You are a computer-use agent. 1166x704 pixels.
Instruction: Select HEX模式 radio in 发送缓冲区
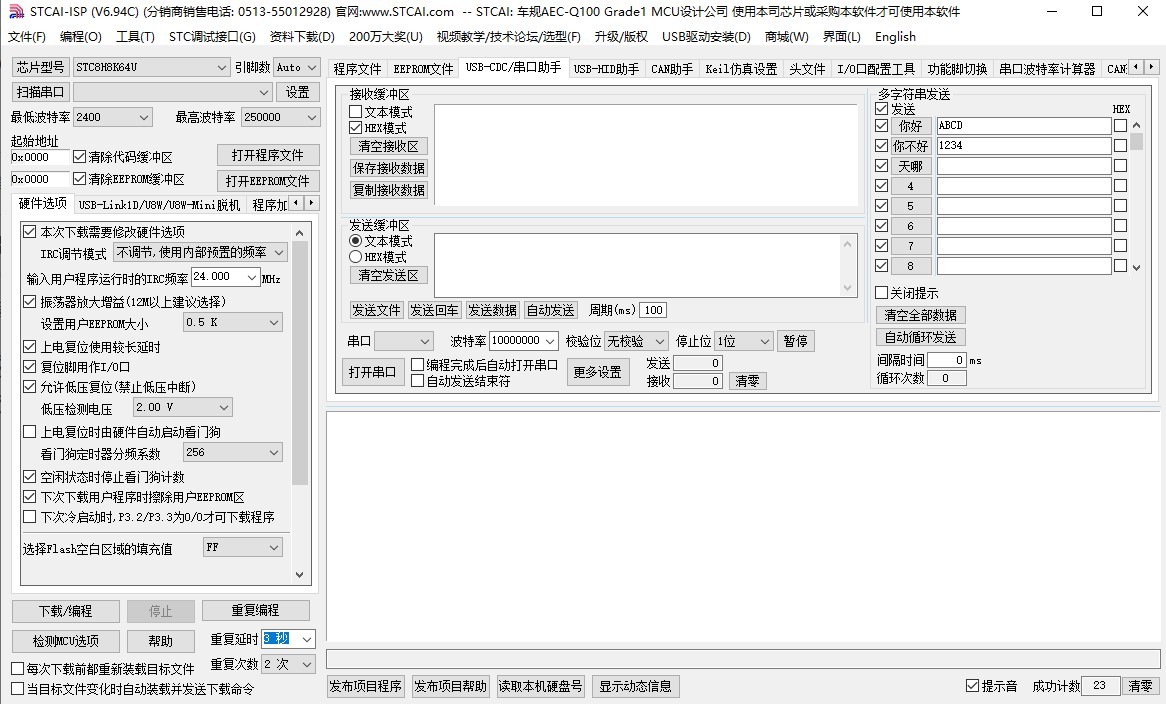[x=355, y=257]
